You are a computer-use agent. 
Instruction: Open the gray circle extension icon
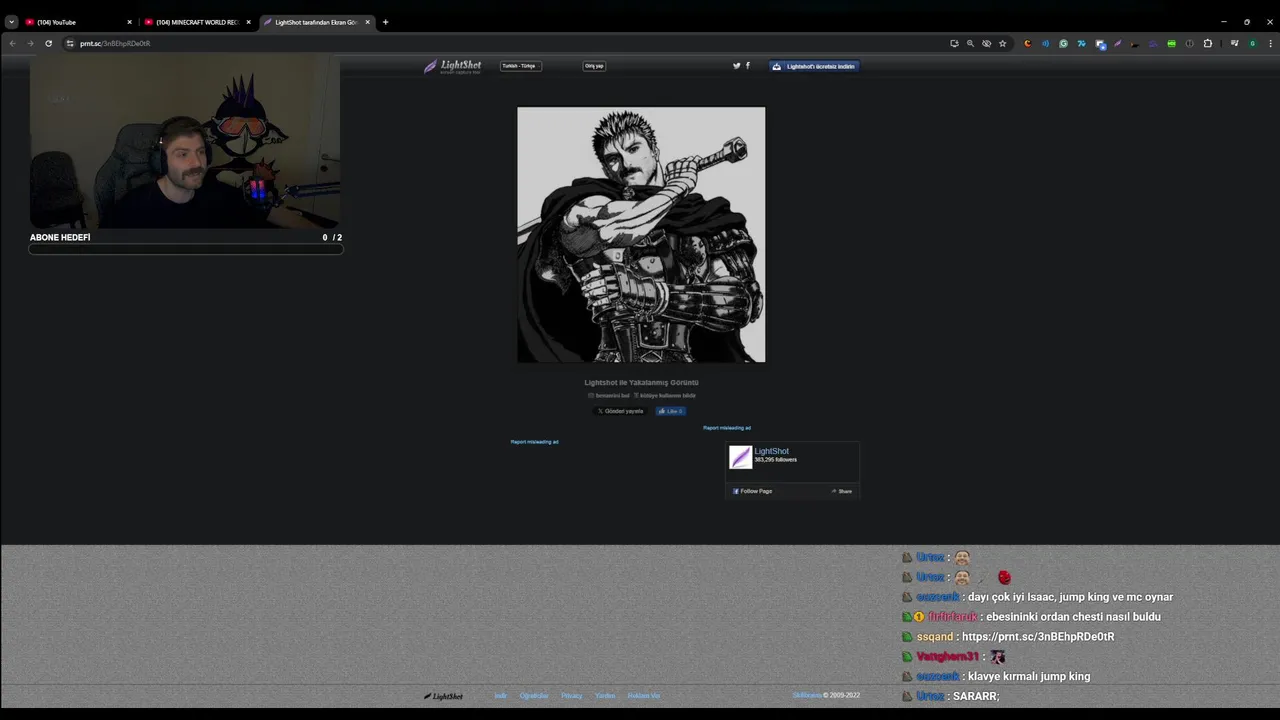(1189, 43)
